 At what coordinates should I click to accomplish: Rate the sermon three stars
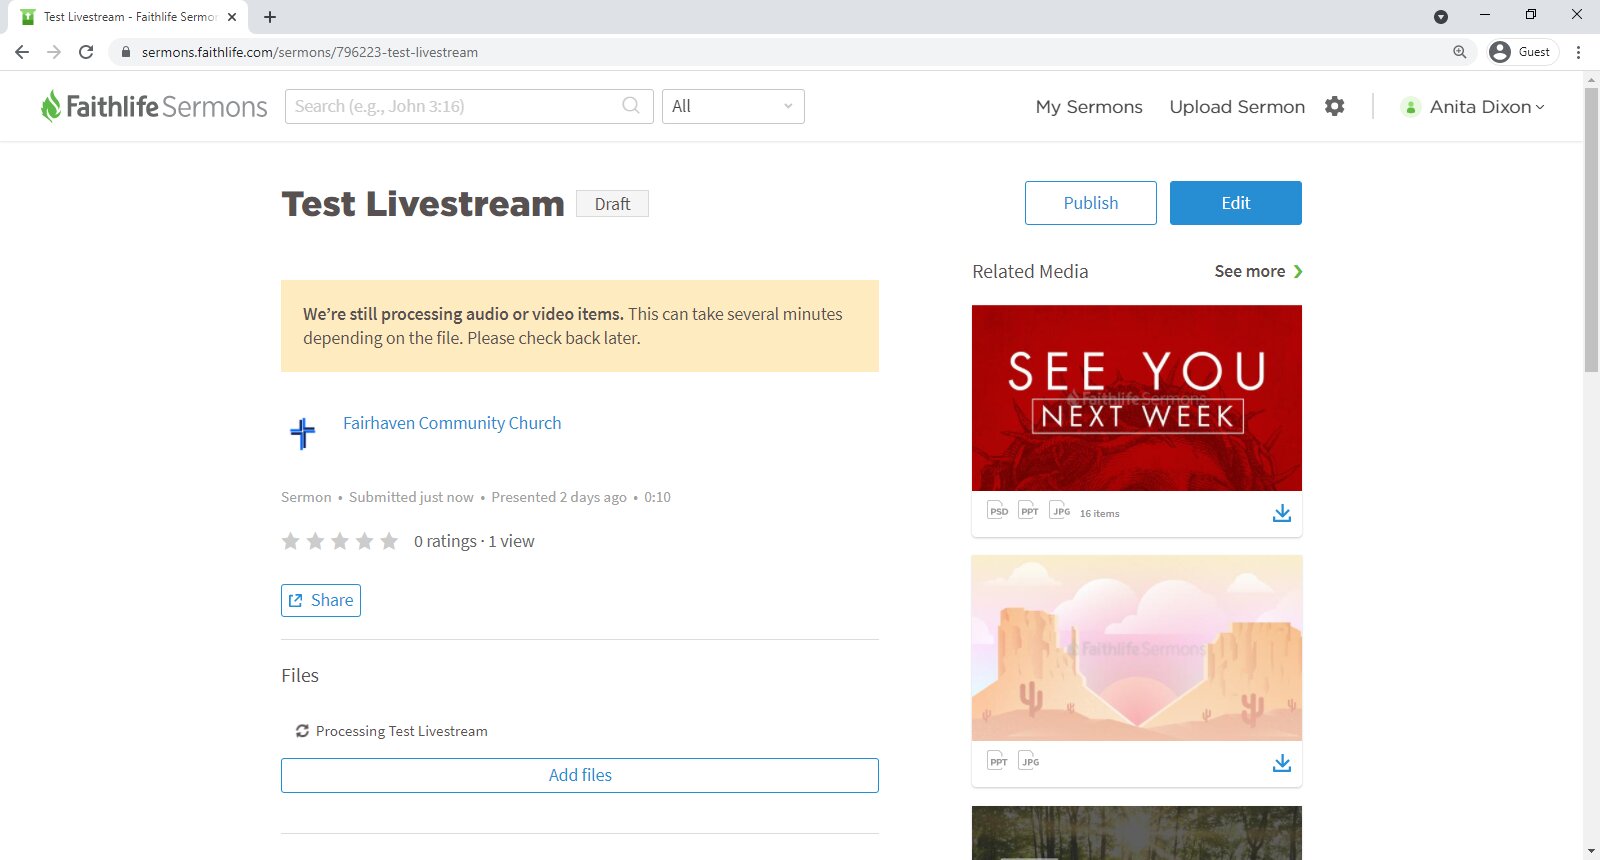(x=340, y=541)
